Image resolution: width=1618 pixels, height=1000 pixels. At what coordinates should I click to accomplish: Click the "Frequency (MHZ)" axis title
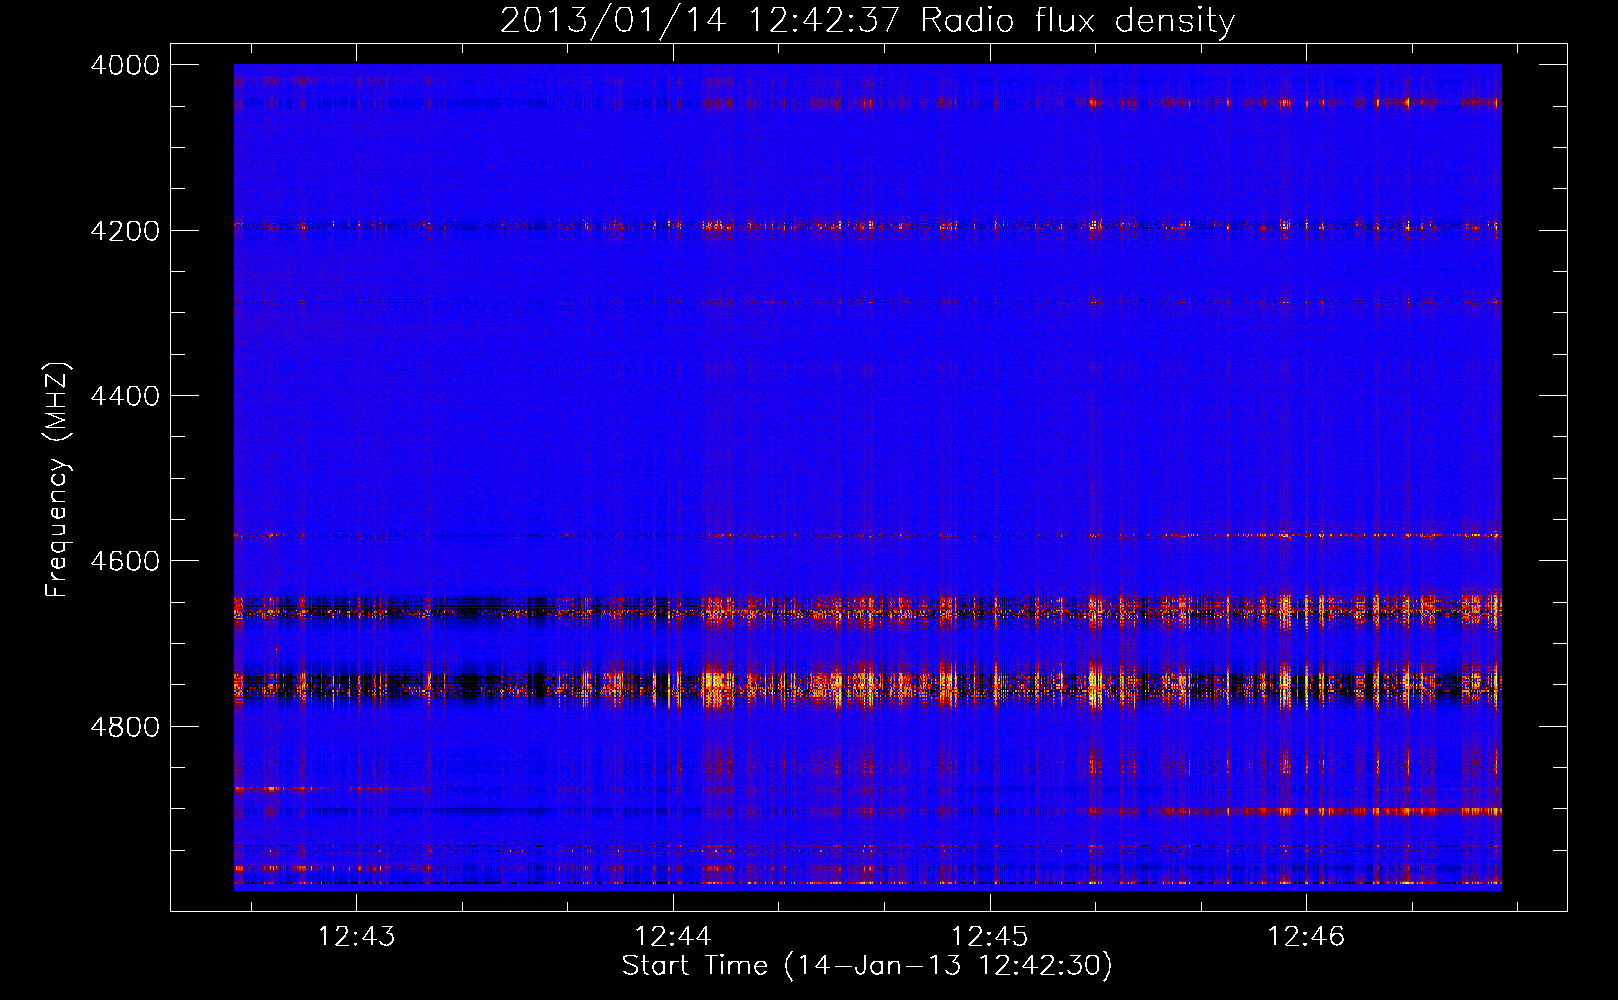pyautogui.click(x=58, y=480)
